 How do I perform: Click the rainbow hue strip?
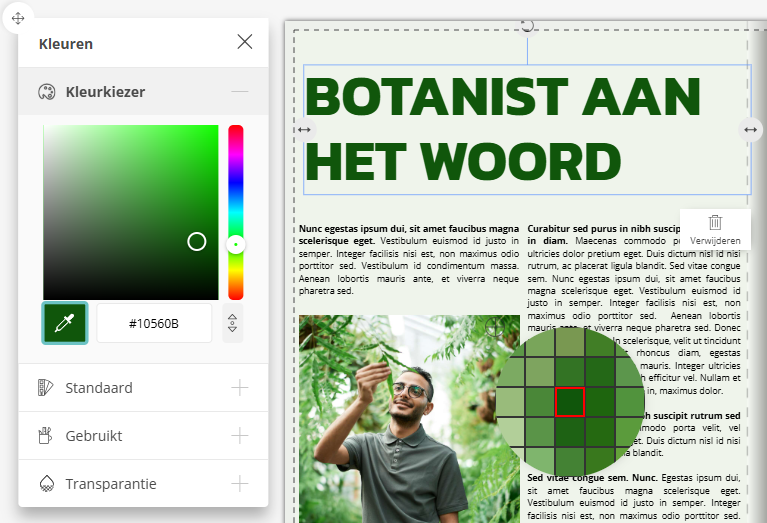[x=236, y=212]
